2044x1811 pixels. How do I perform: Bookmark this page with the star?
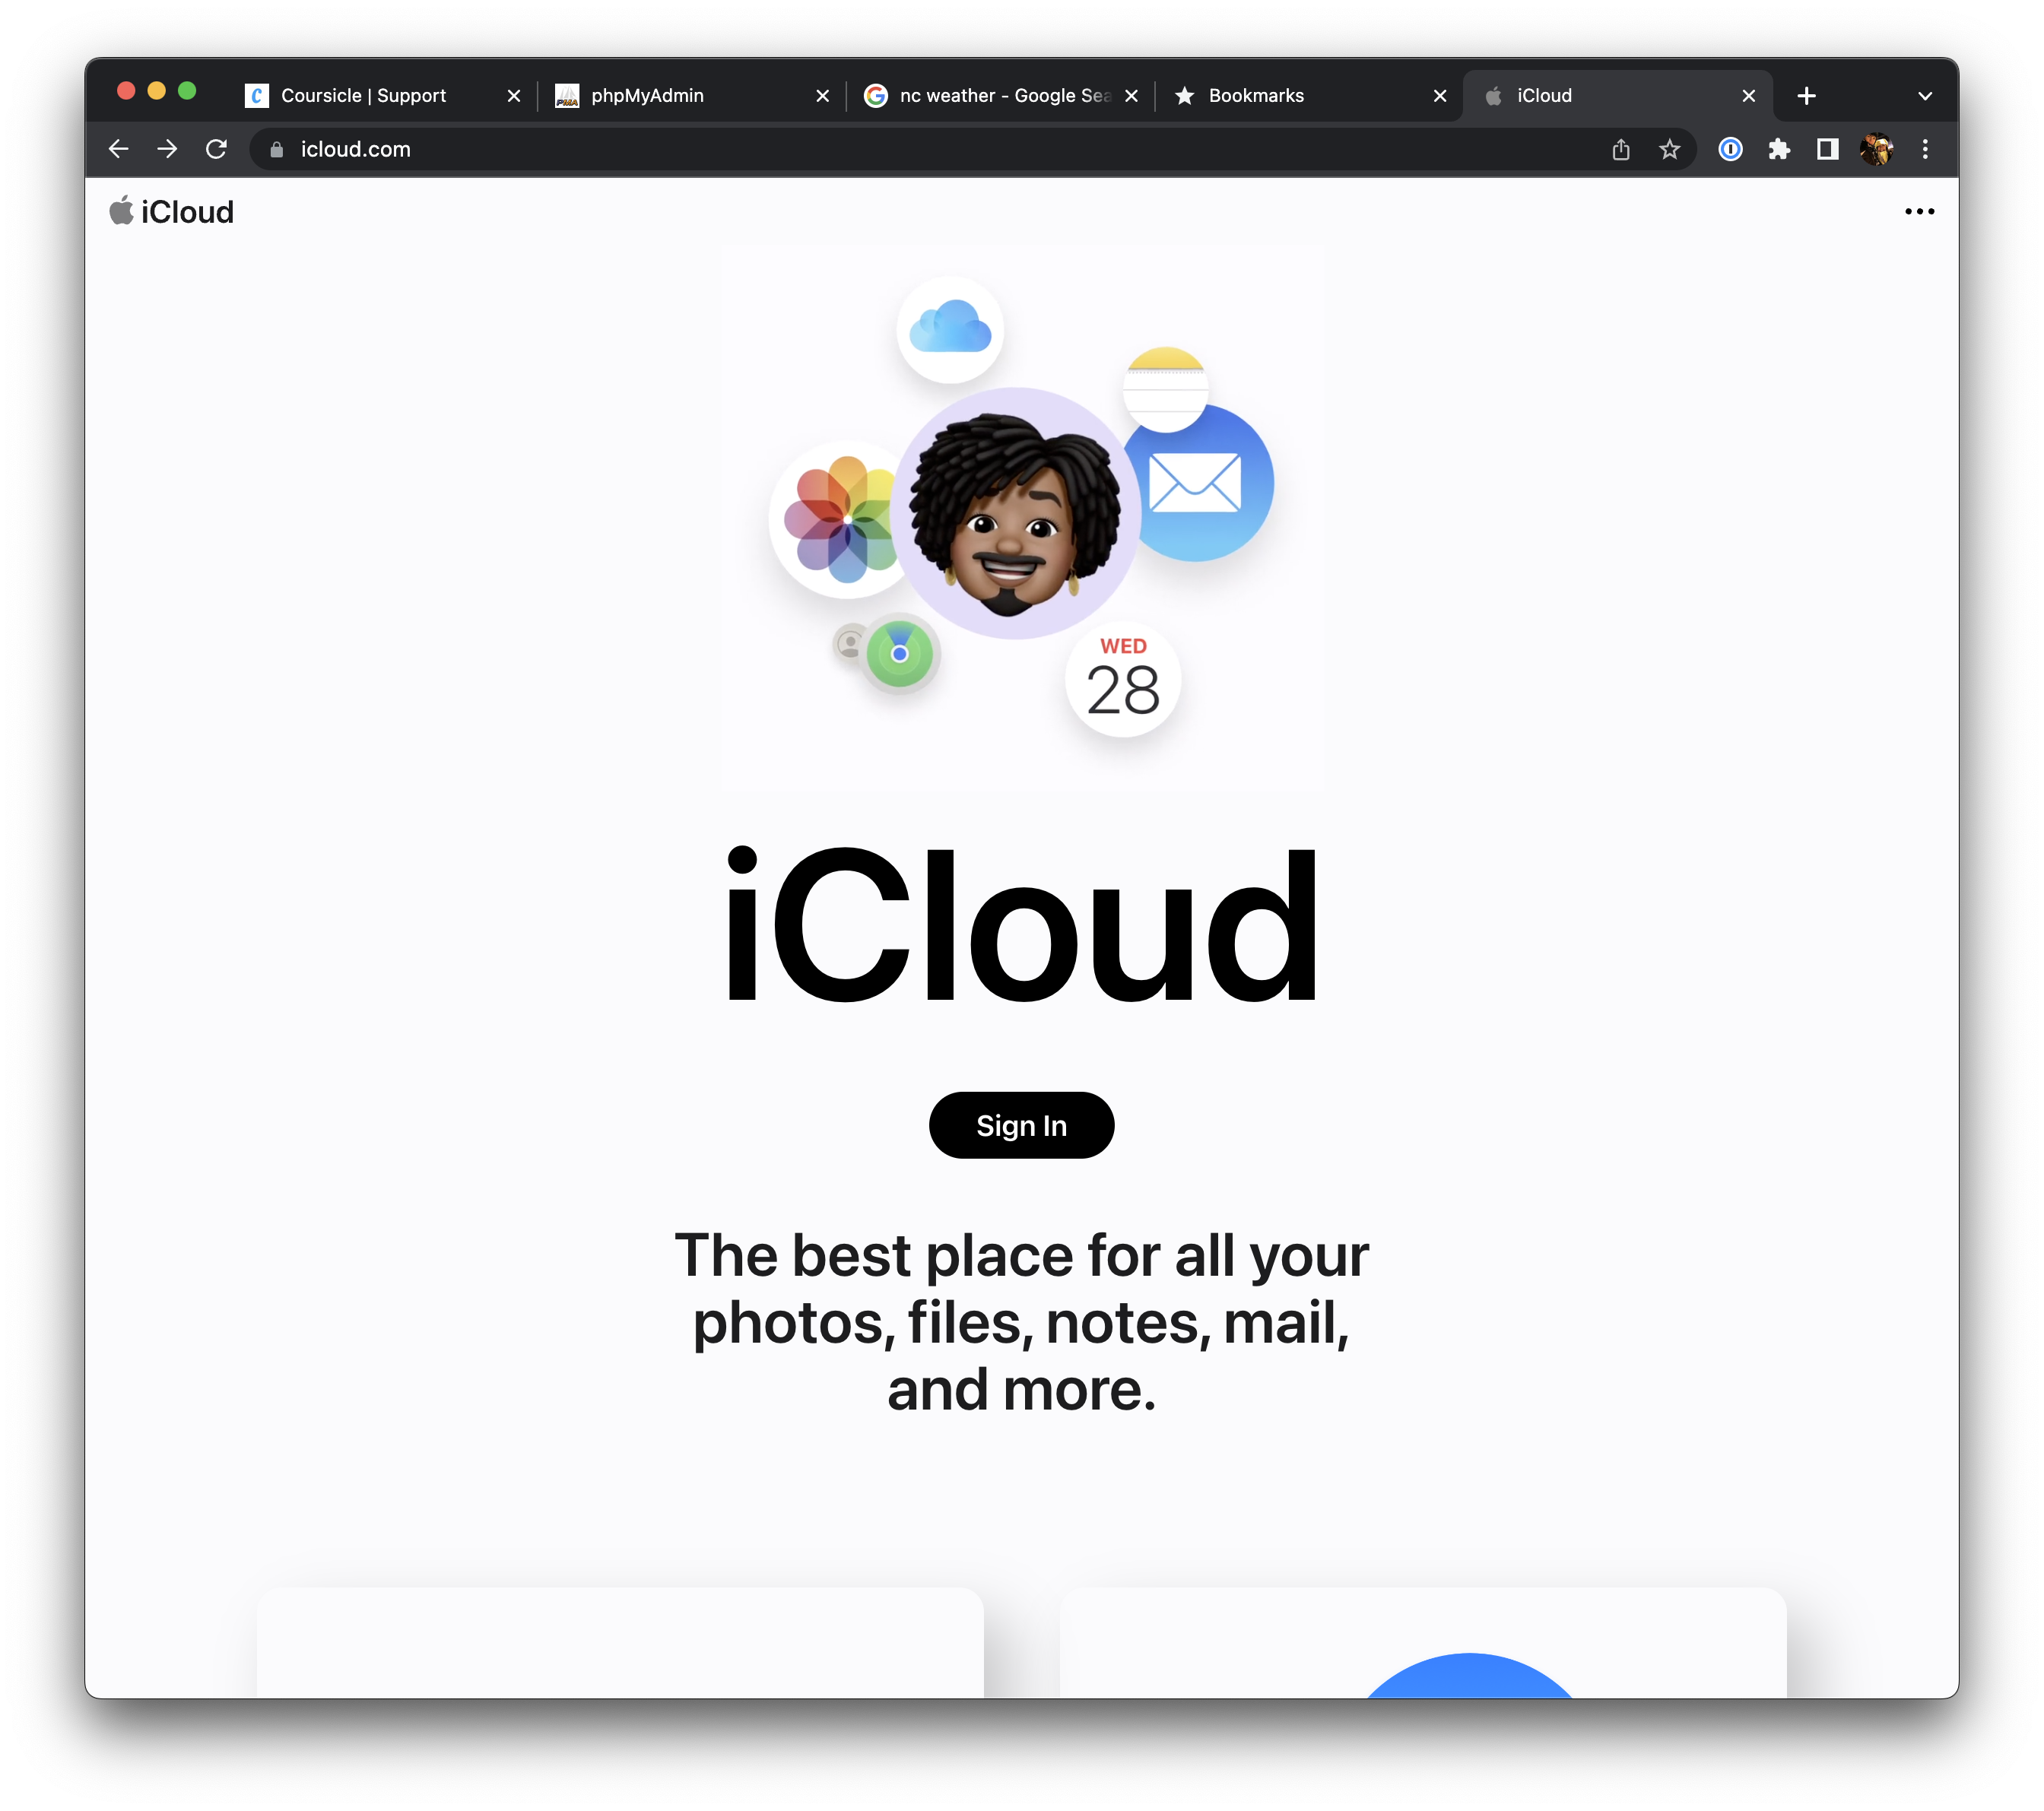[1669, 149]
